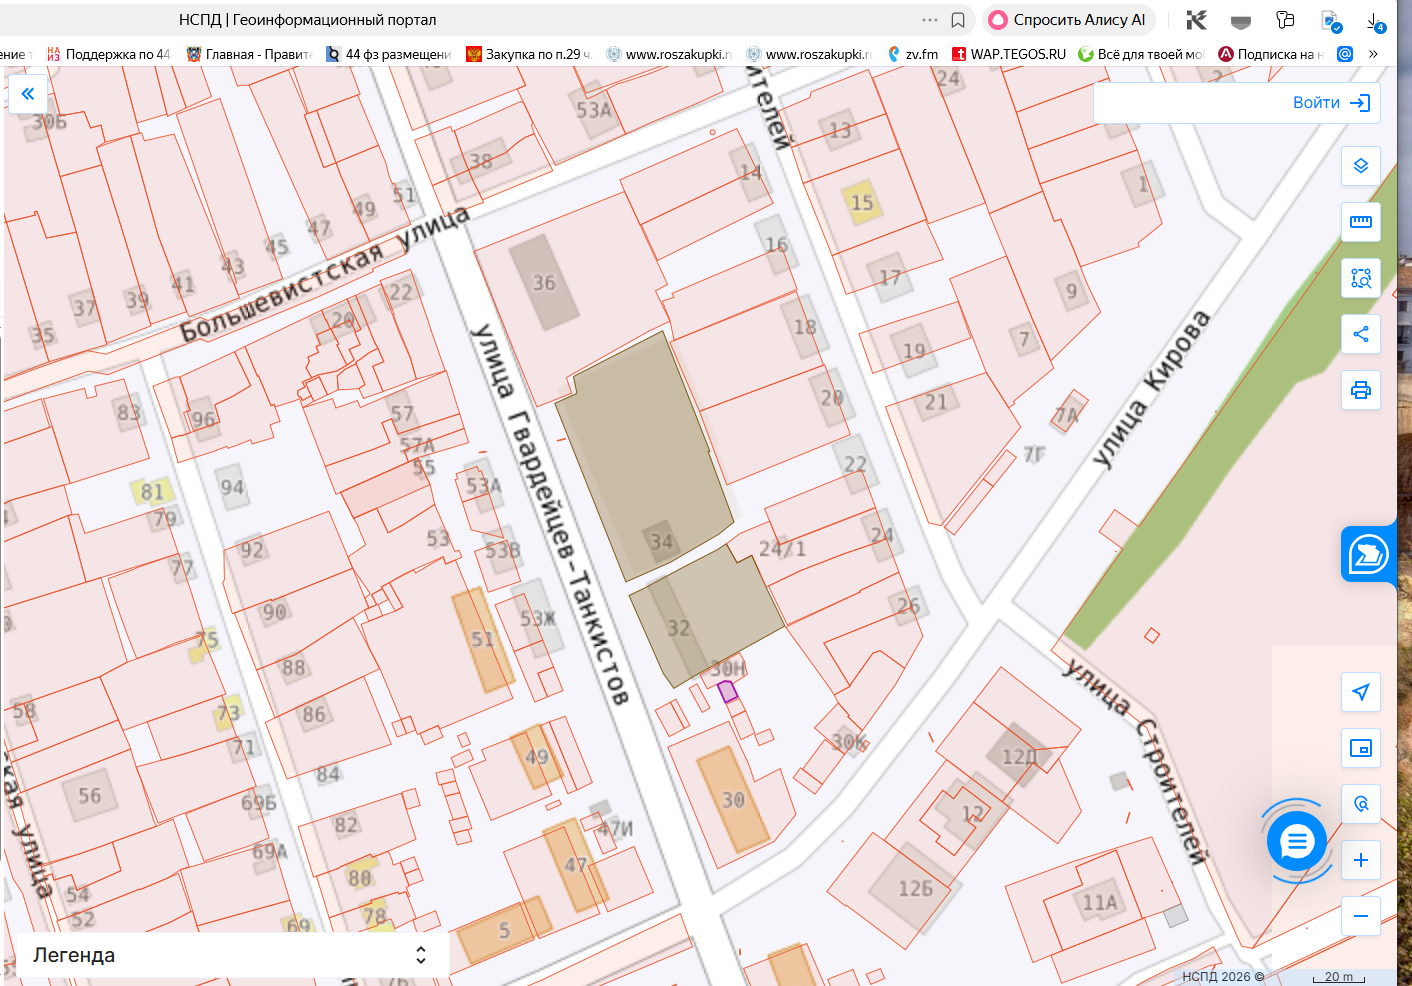Viewport: 1412px width, 986px height.
Task: Zoom out with the minus button
Action: [1361, 916]
